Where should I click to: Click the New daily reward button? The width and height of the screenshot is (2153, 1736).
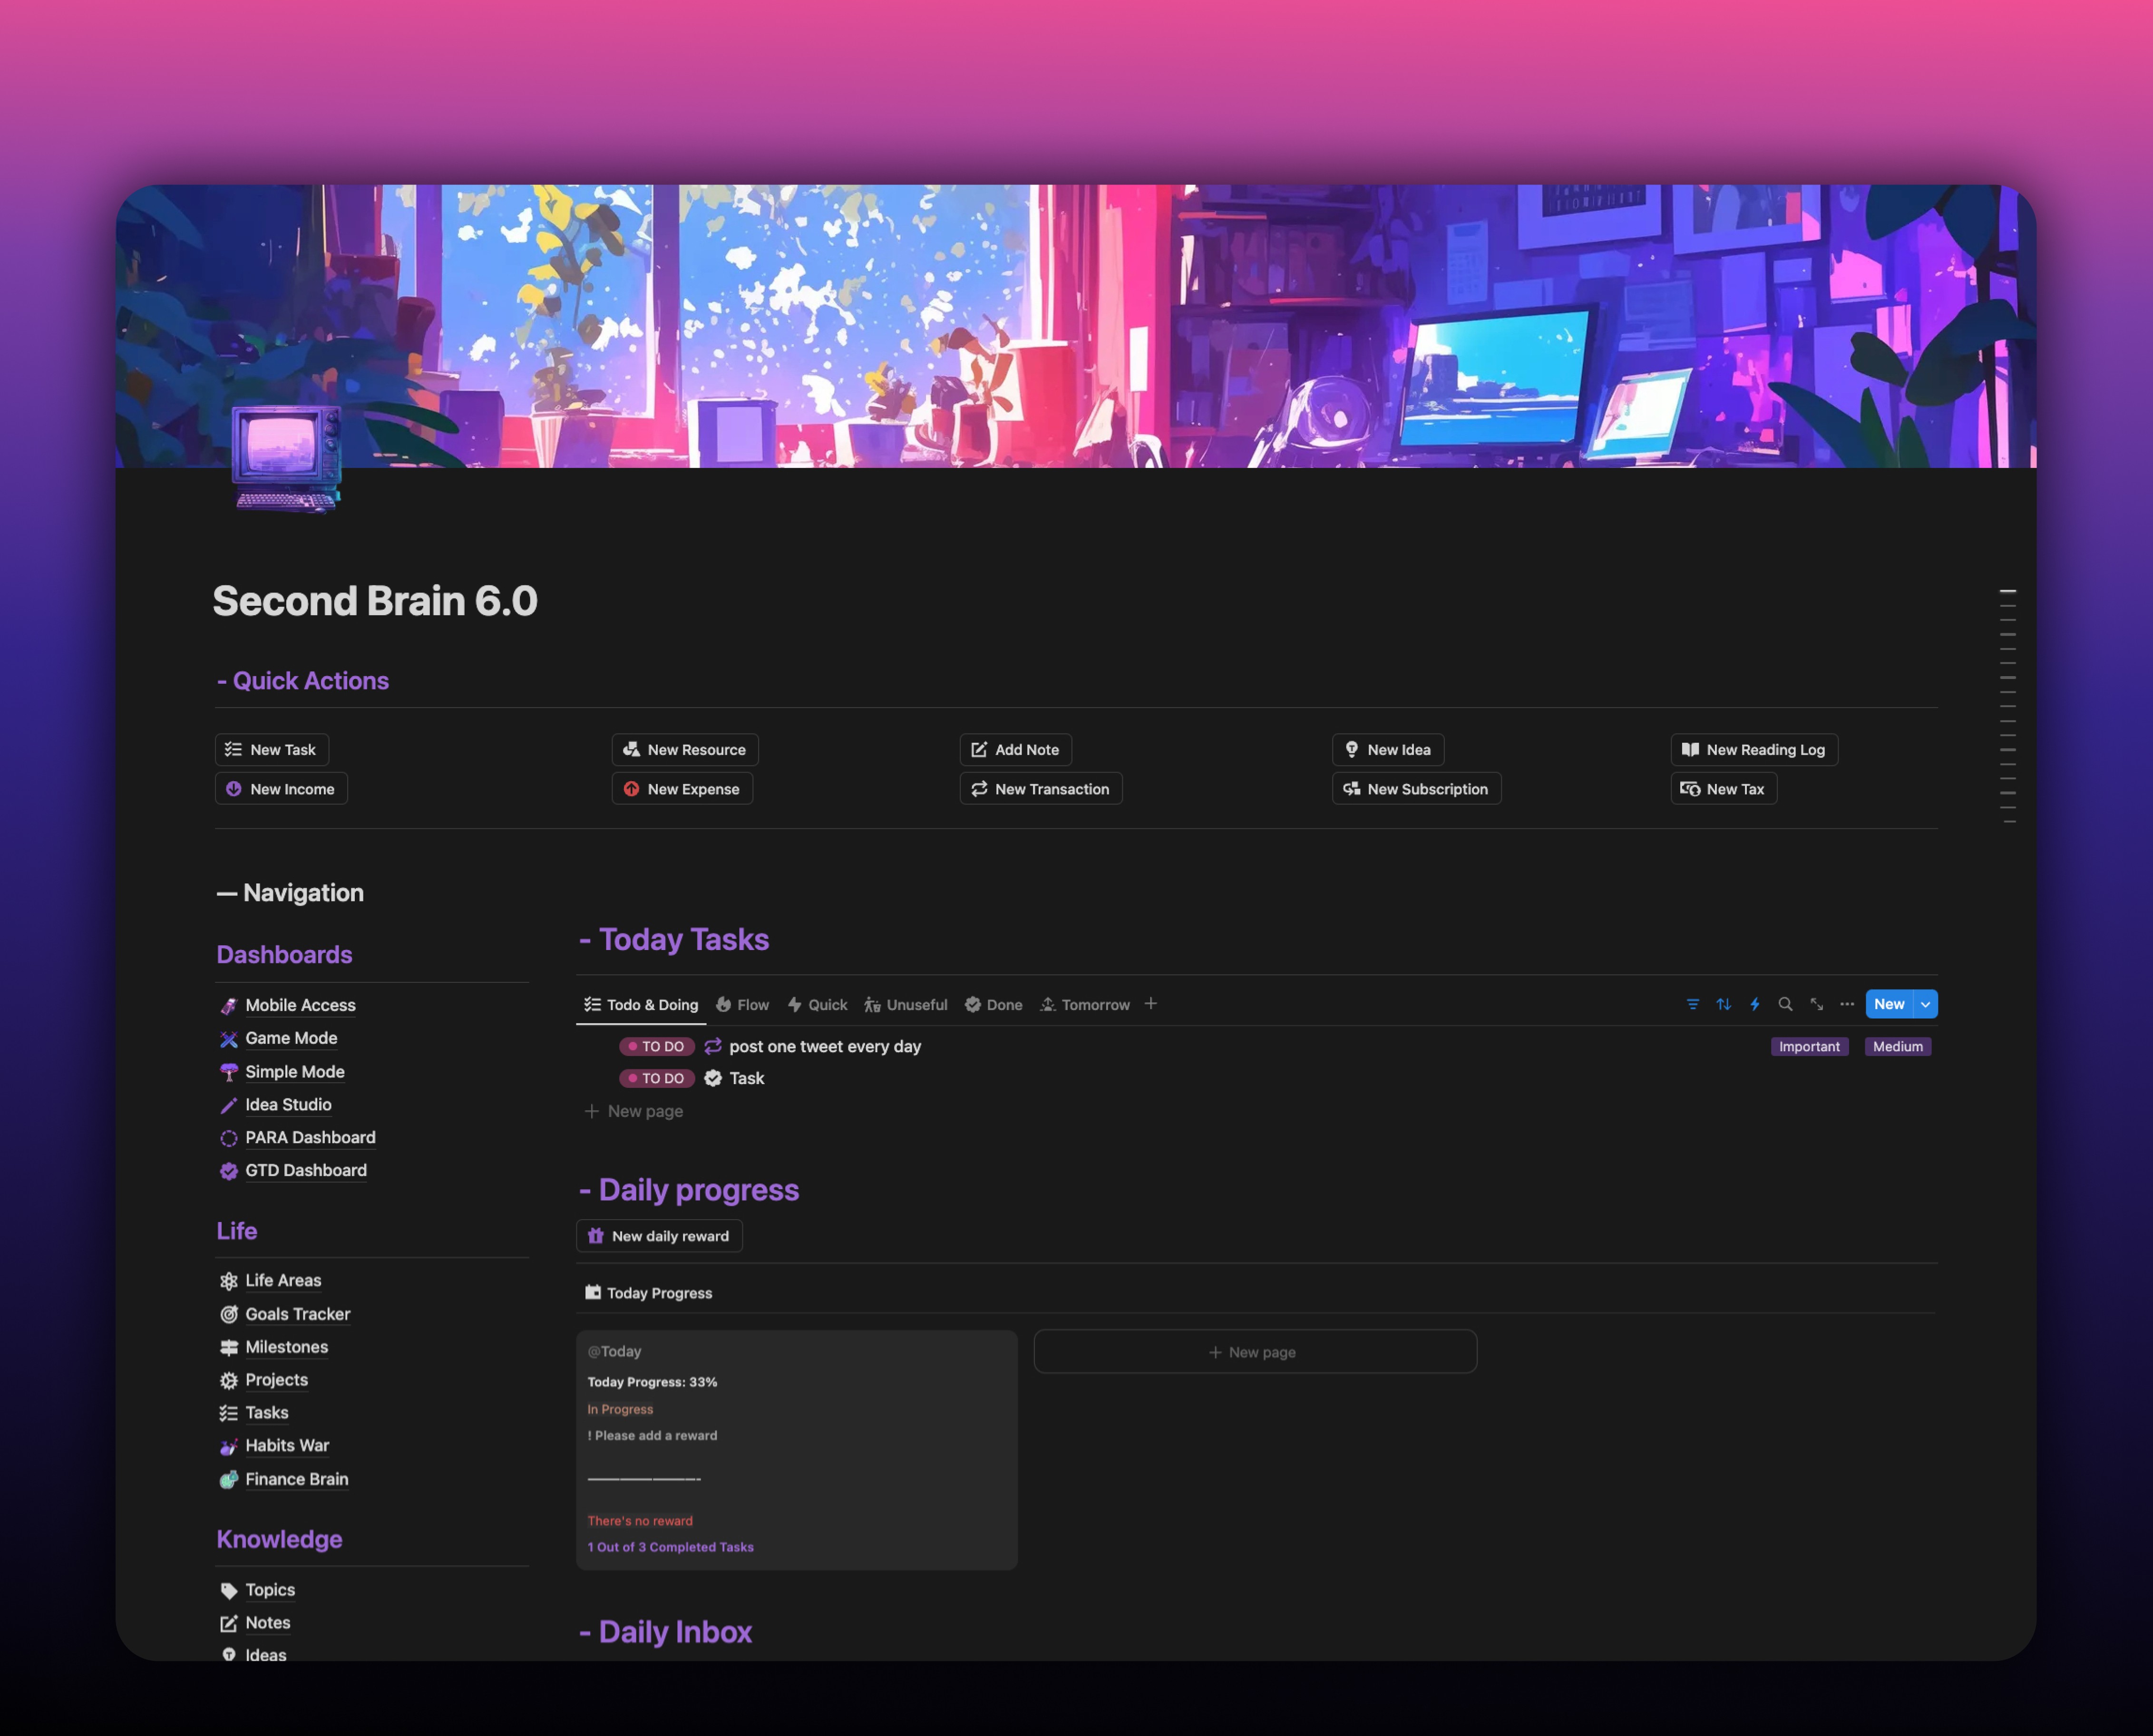coord(659,1236)
